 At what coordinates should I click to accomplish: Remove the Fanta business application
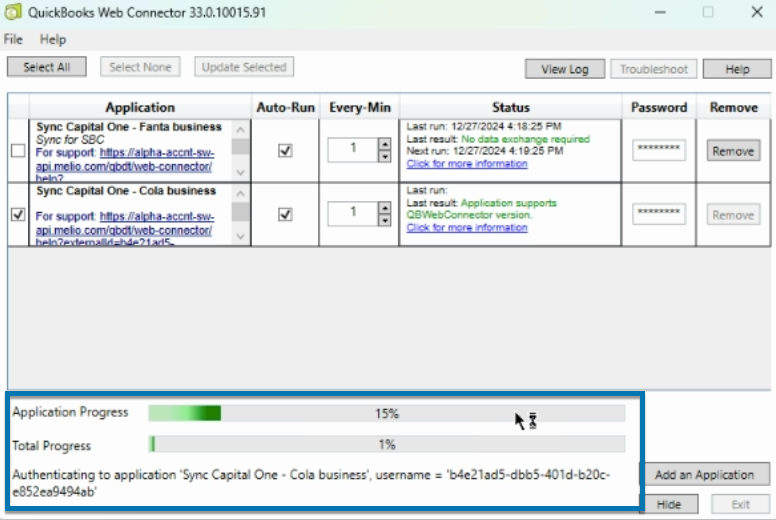coord(733,151)
